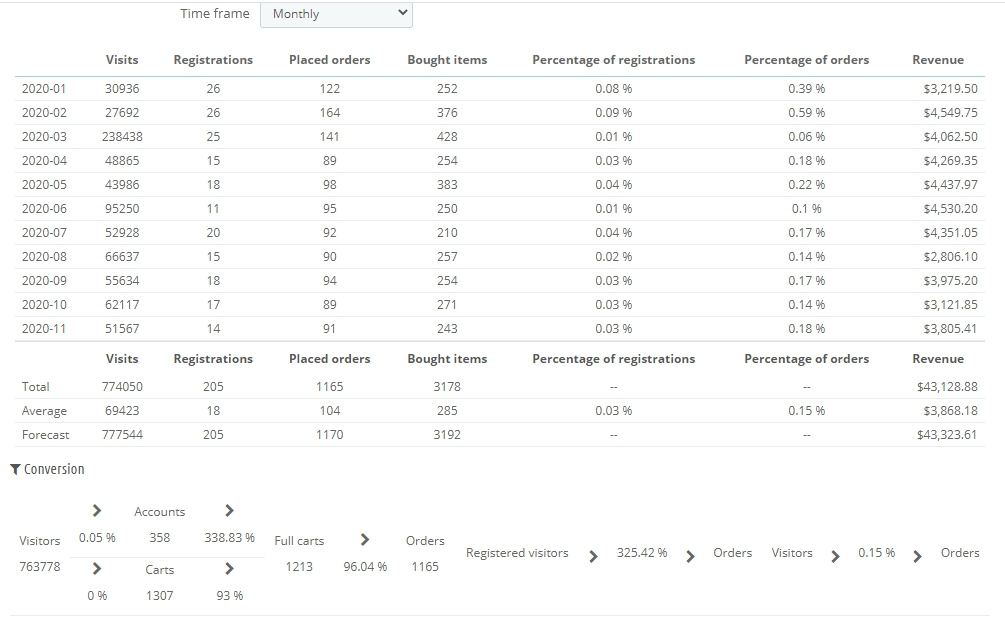
Task: Click the Conversion funnel icon
Action: [15, 469]
